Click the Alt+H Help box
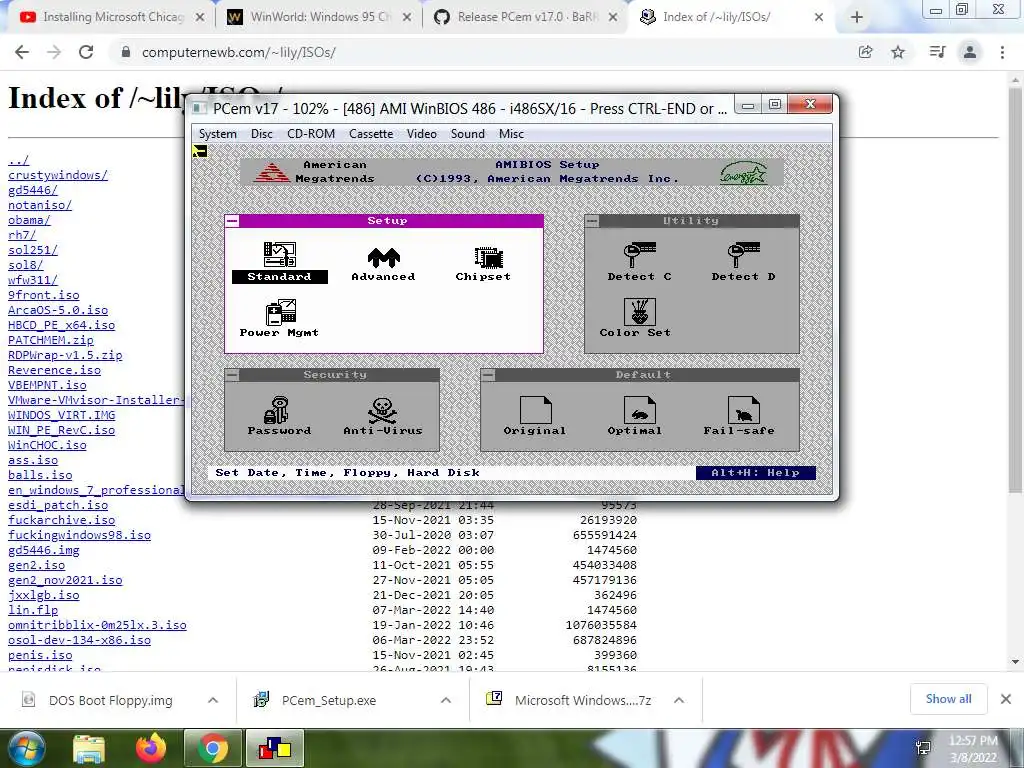Screen dimensions: 1024x768 coord(756,473)
